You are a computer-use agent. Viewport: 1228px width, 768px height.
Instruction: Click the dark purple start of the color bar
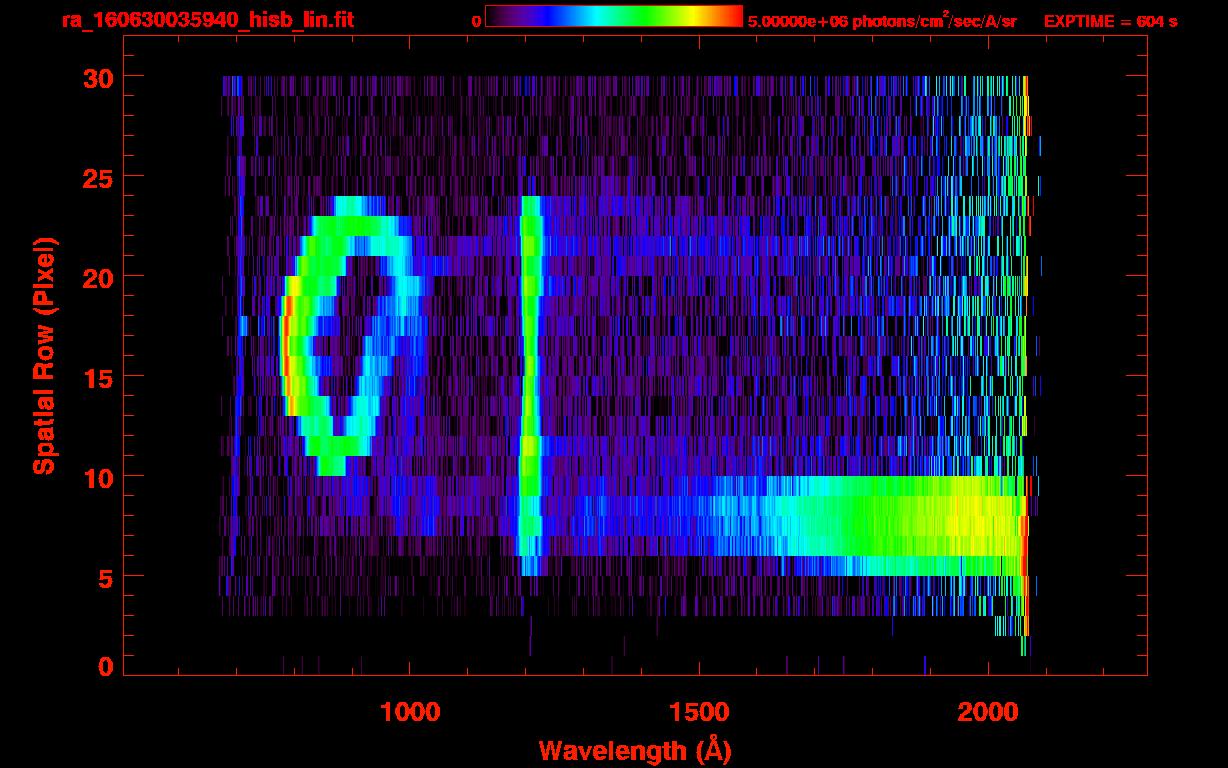pos(497,16)
